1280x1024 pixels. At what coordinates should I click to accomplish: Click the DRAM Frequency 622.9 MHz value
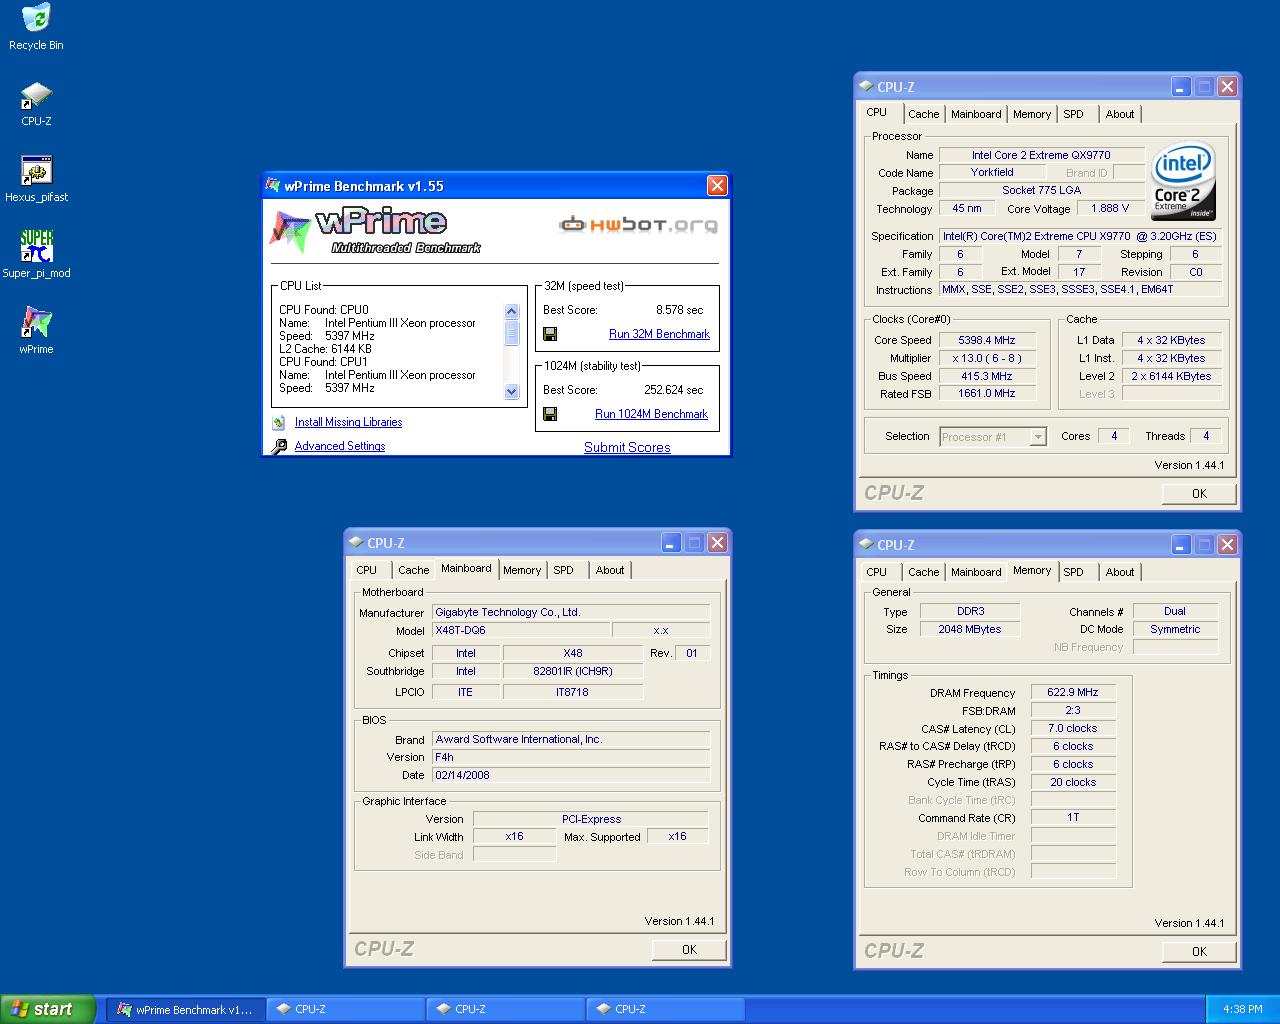pyautogui.click(x=1073, y=692)
